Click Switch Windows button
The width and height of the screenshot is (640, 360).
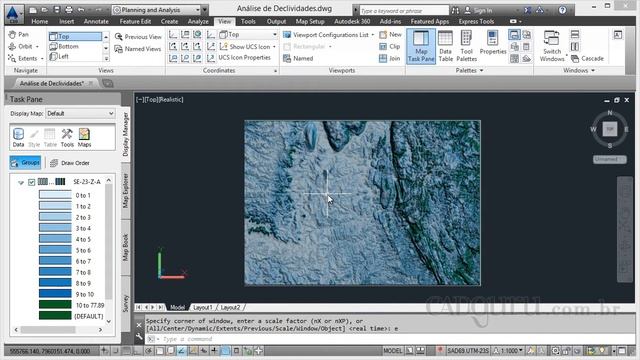552,47
